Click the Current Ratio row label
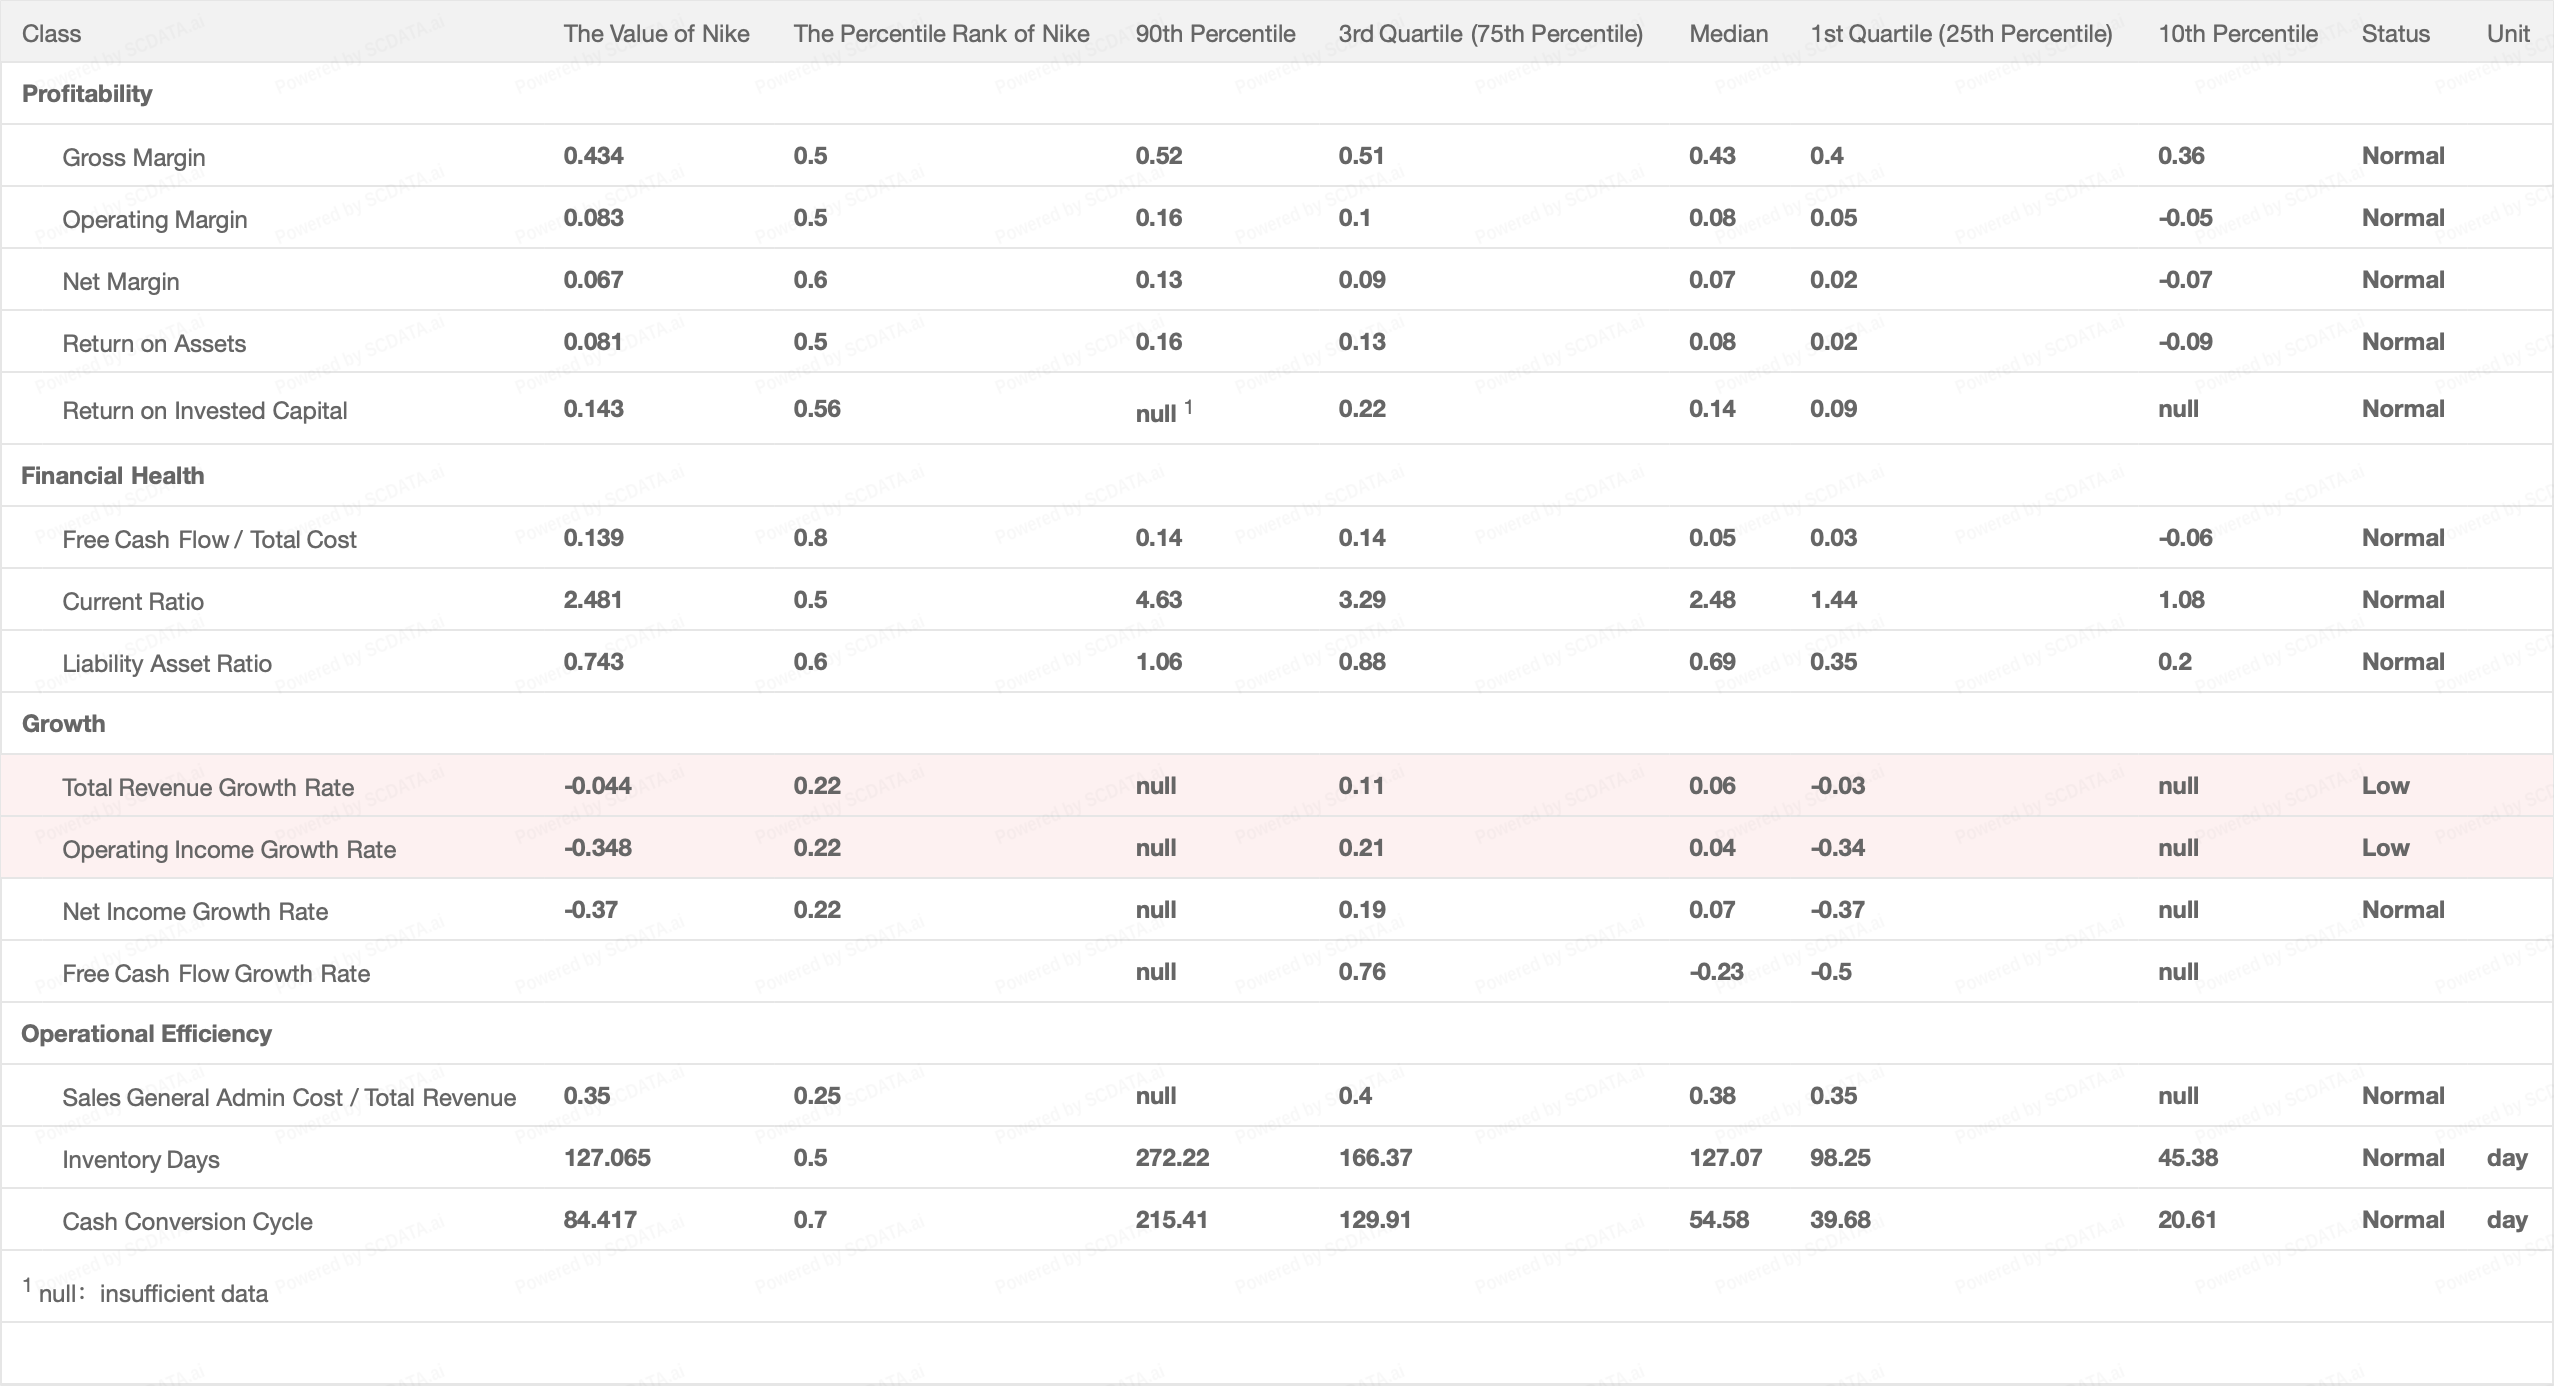 click(x=133, y=602)
